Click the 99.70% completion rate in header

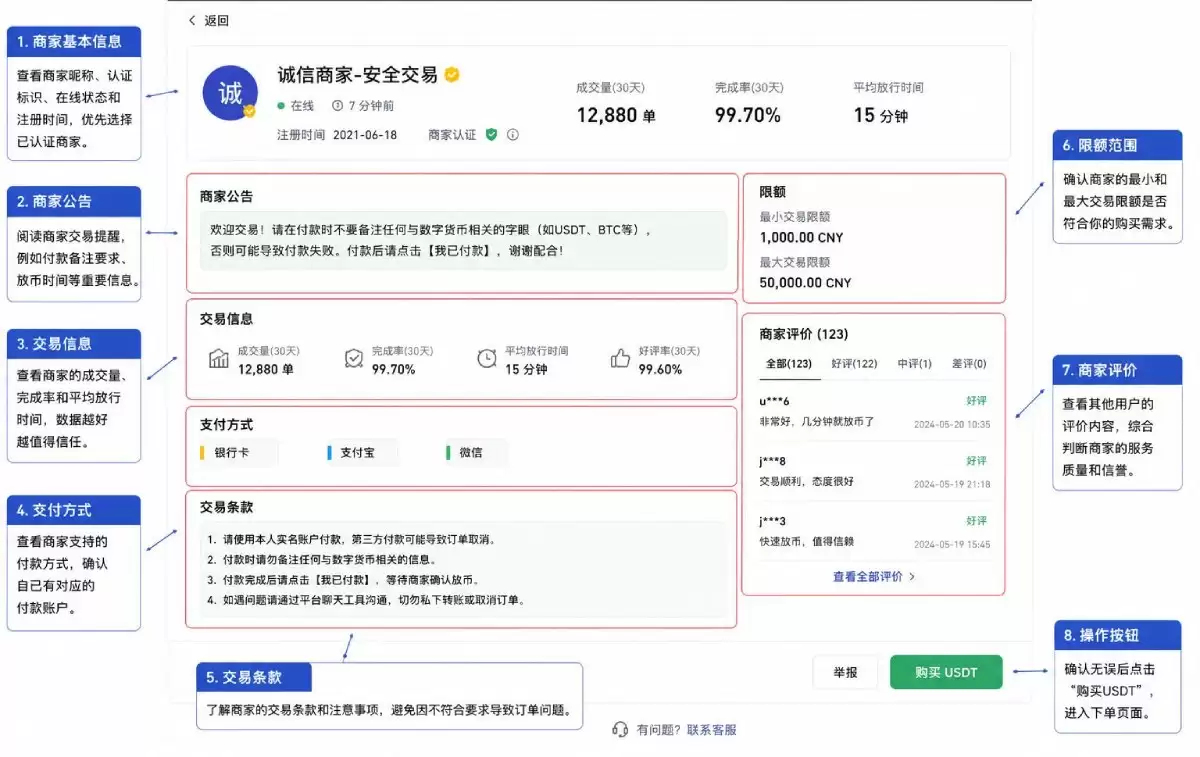click(x=747, y=115)
